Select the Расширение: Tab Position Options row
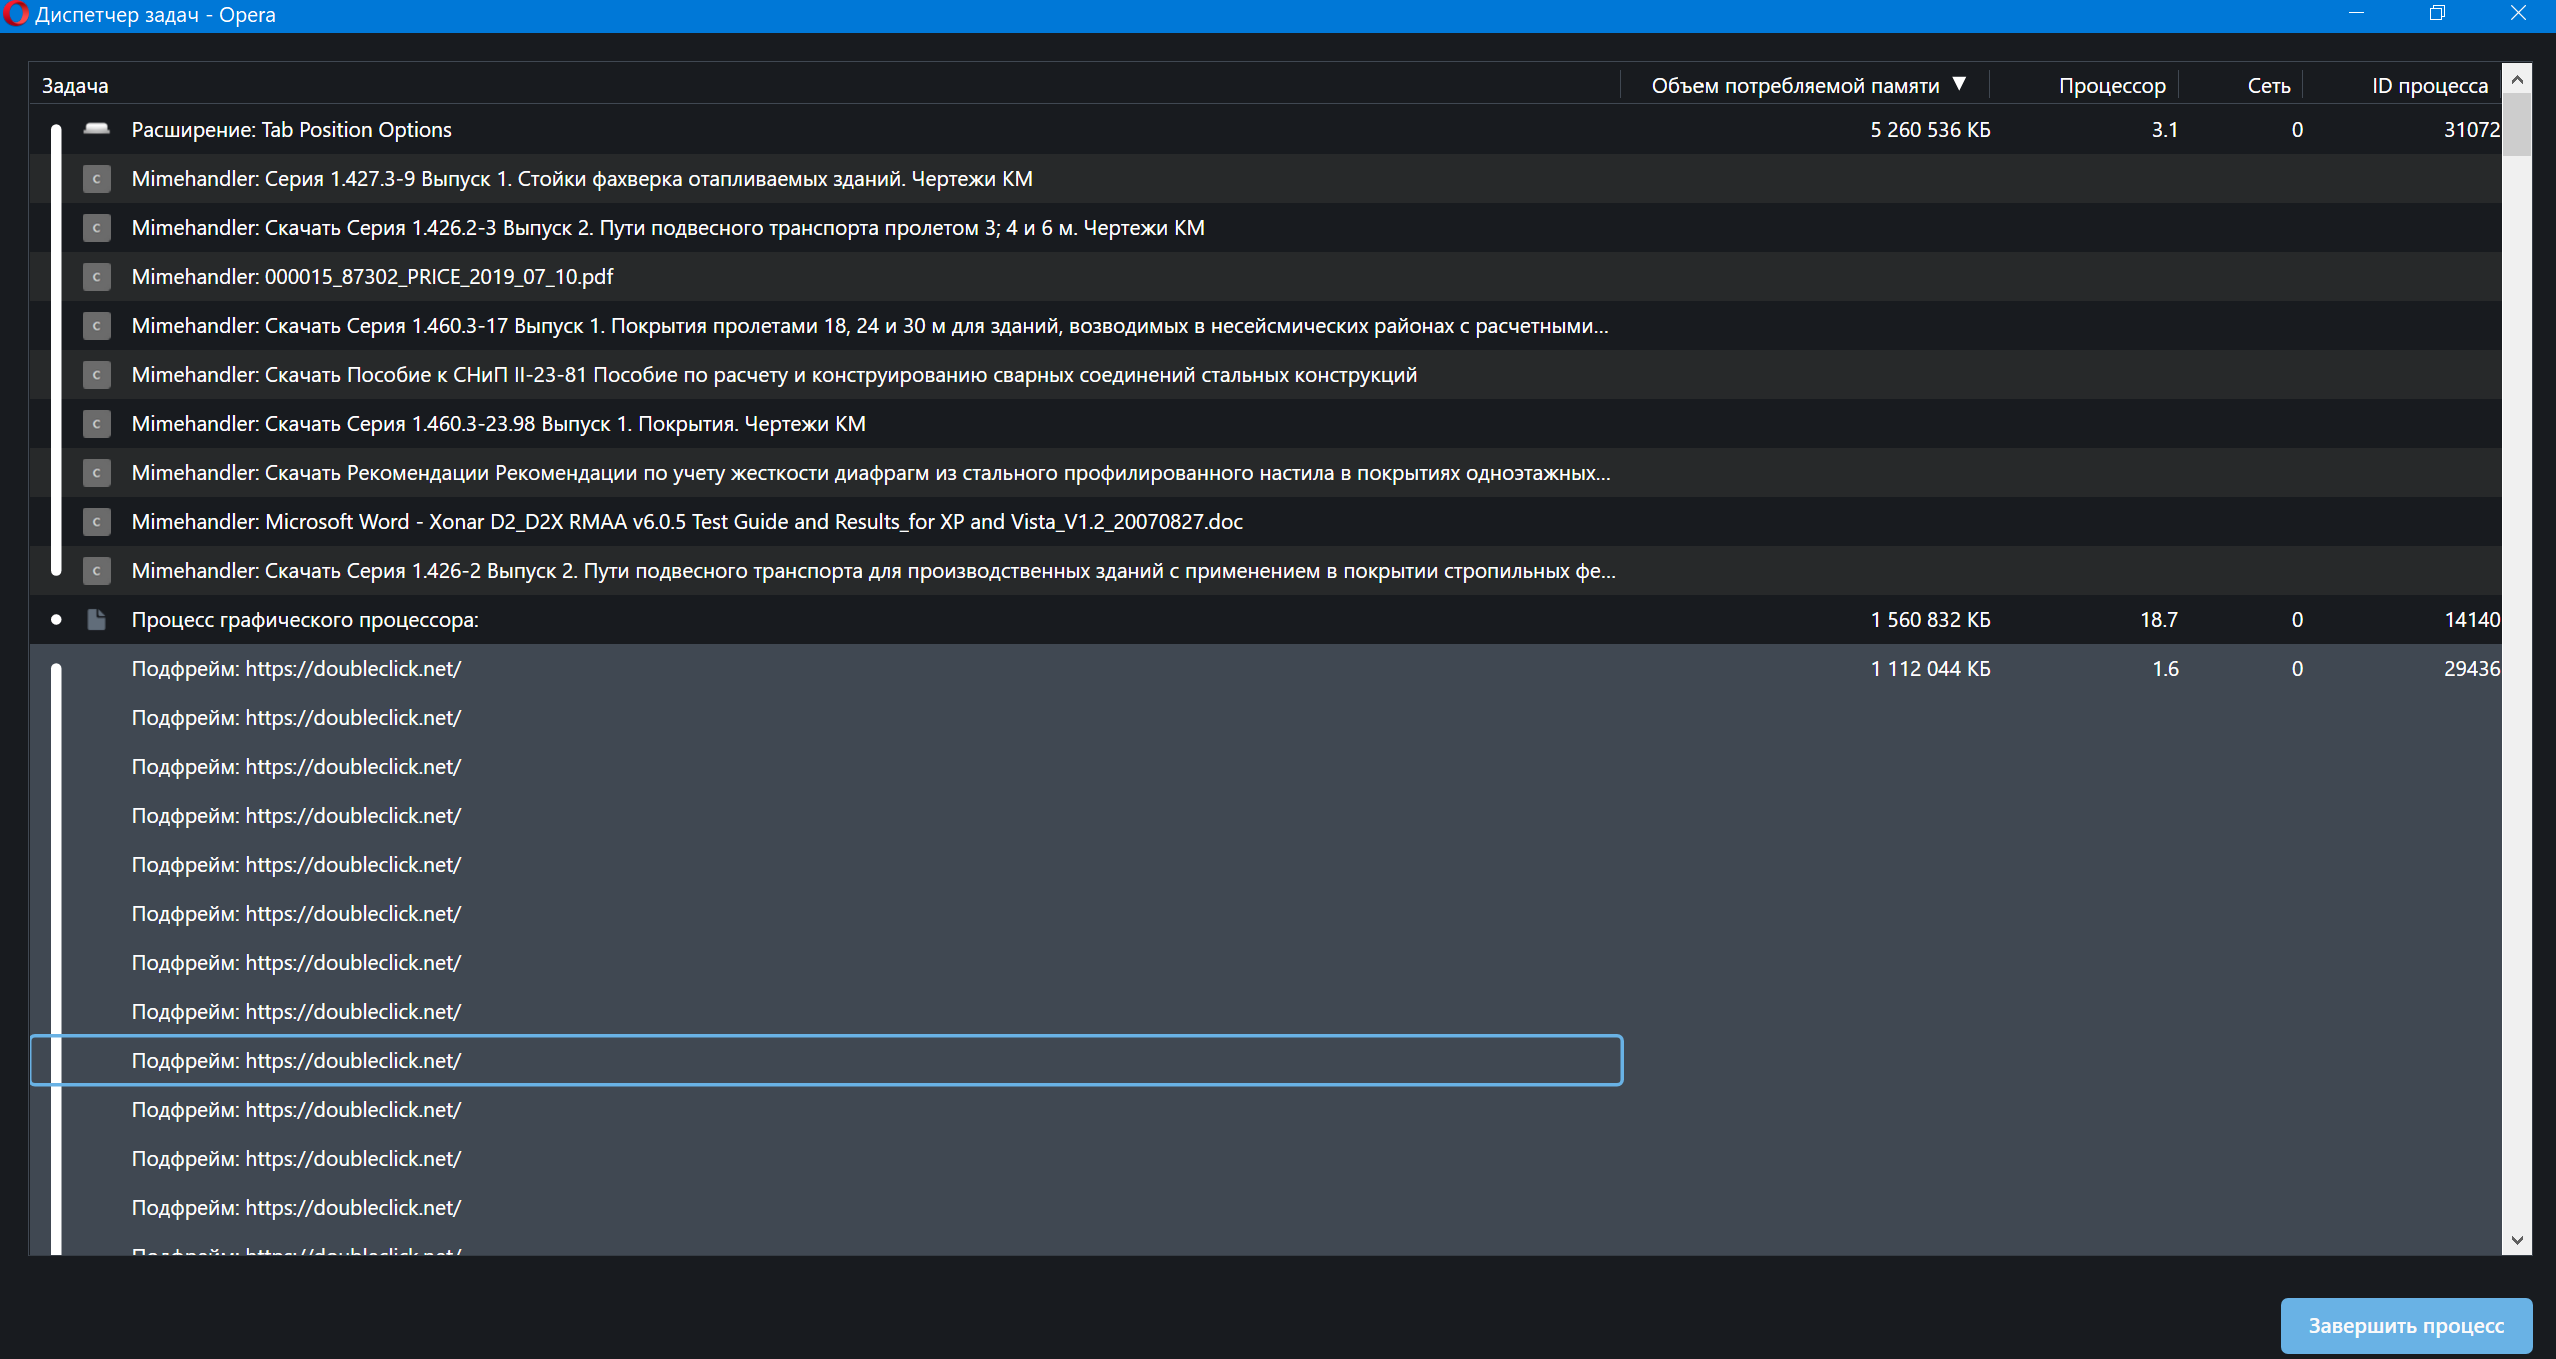The width and height of the screenshot is (2556, 1359). [x=1265, y=129]
